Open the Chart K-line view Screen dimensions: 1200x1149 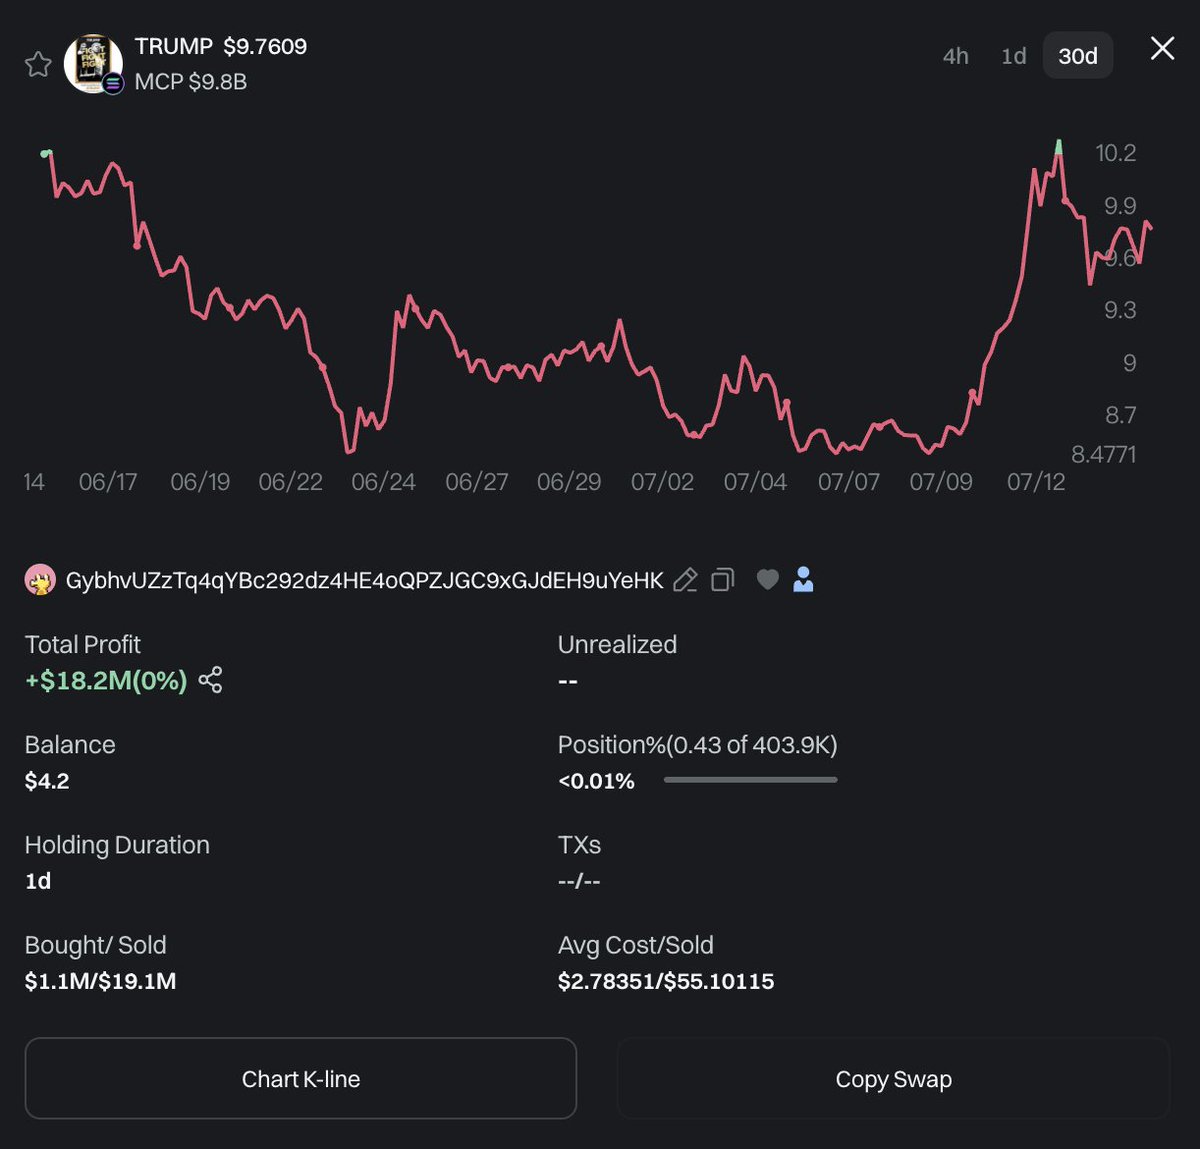tap(301, 1078)
